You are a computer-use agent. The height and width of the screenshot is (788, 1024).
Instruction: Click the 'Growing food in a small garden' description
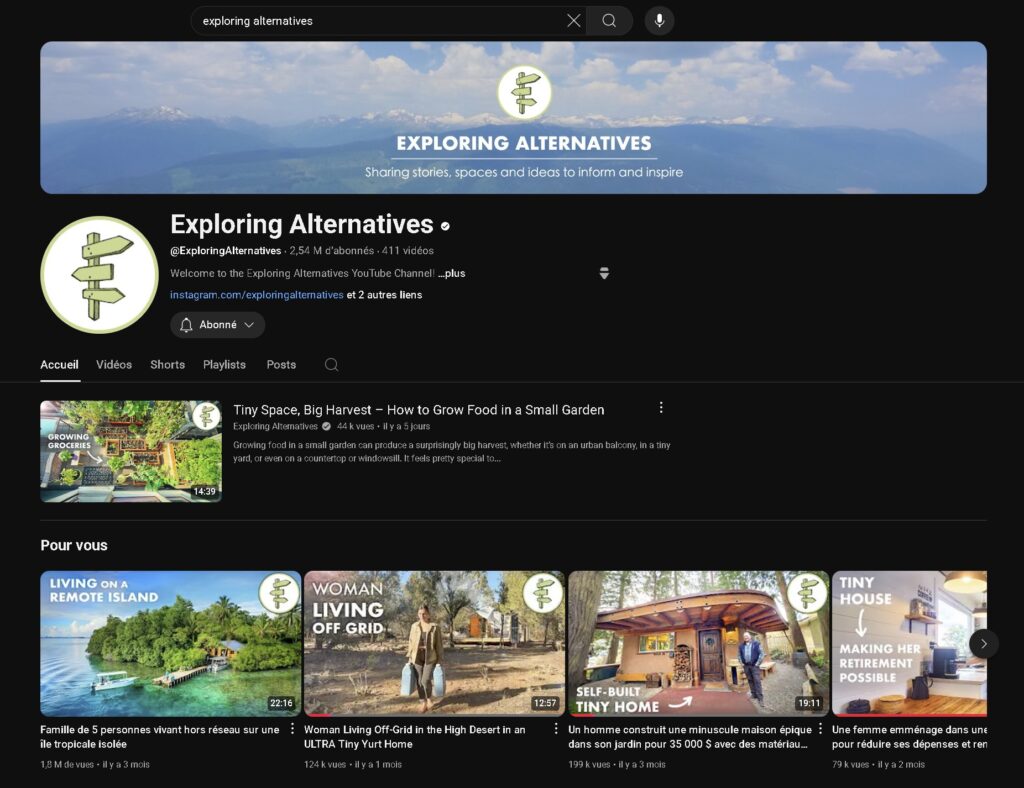(x=452, y=451)
